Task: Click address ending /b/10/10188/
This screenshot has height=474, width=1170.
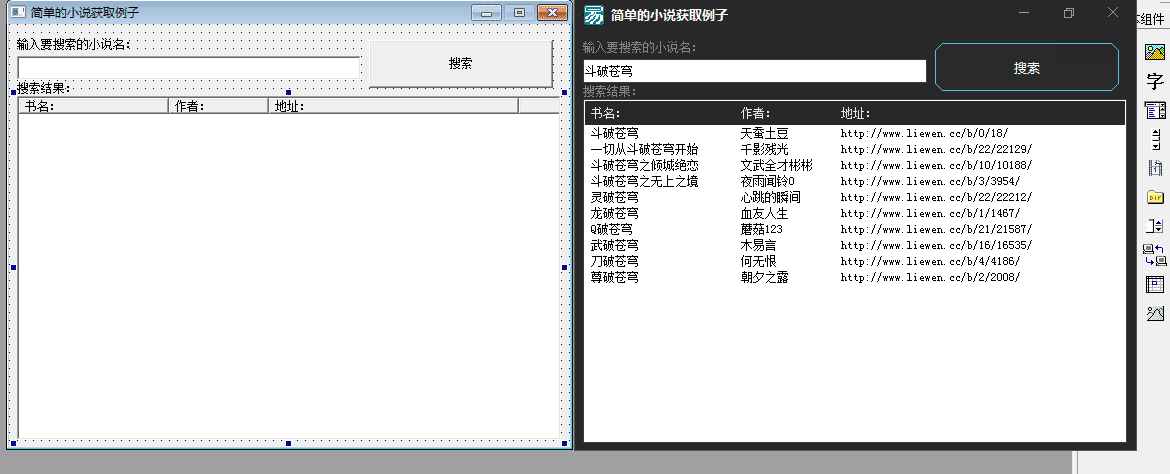Action: click(936, 165)
